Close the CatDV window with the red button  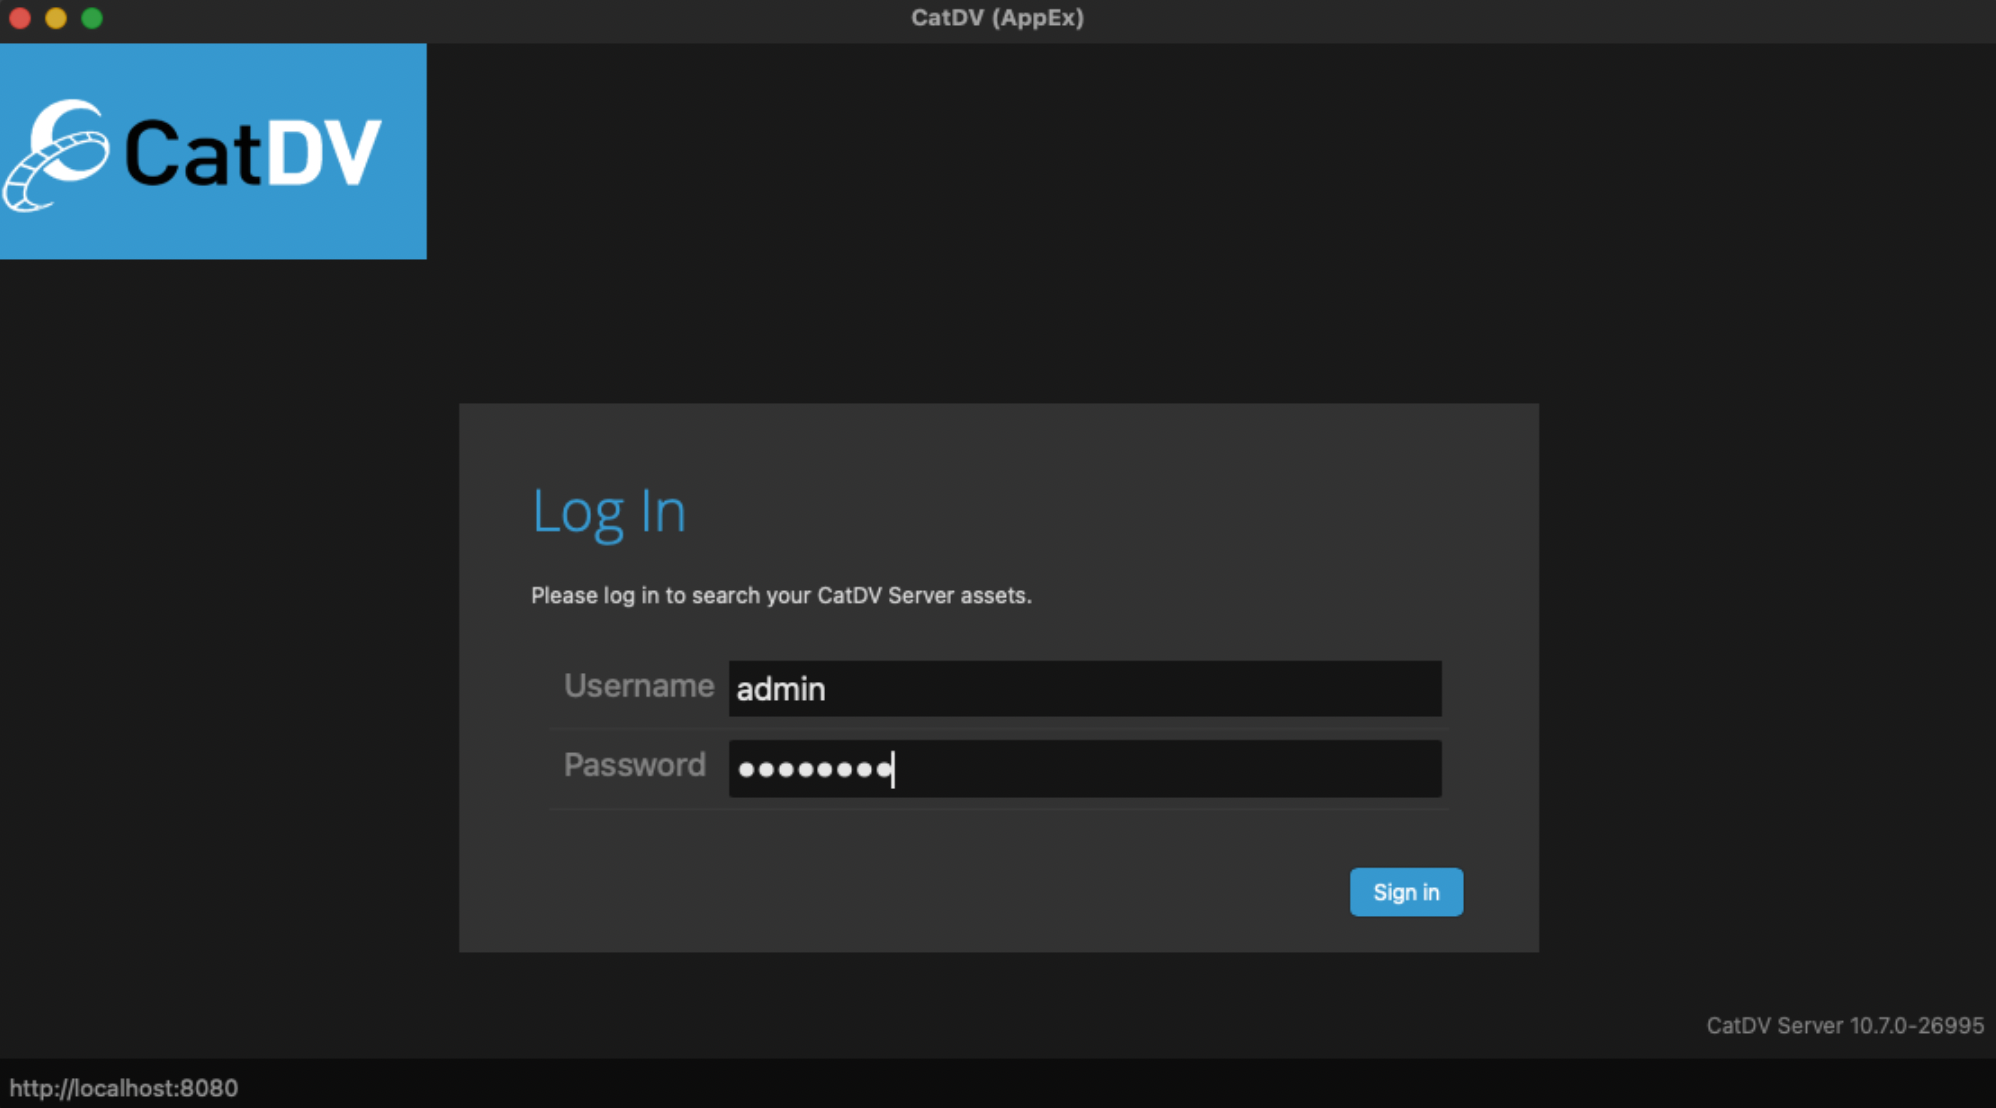(20, 18)
